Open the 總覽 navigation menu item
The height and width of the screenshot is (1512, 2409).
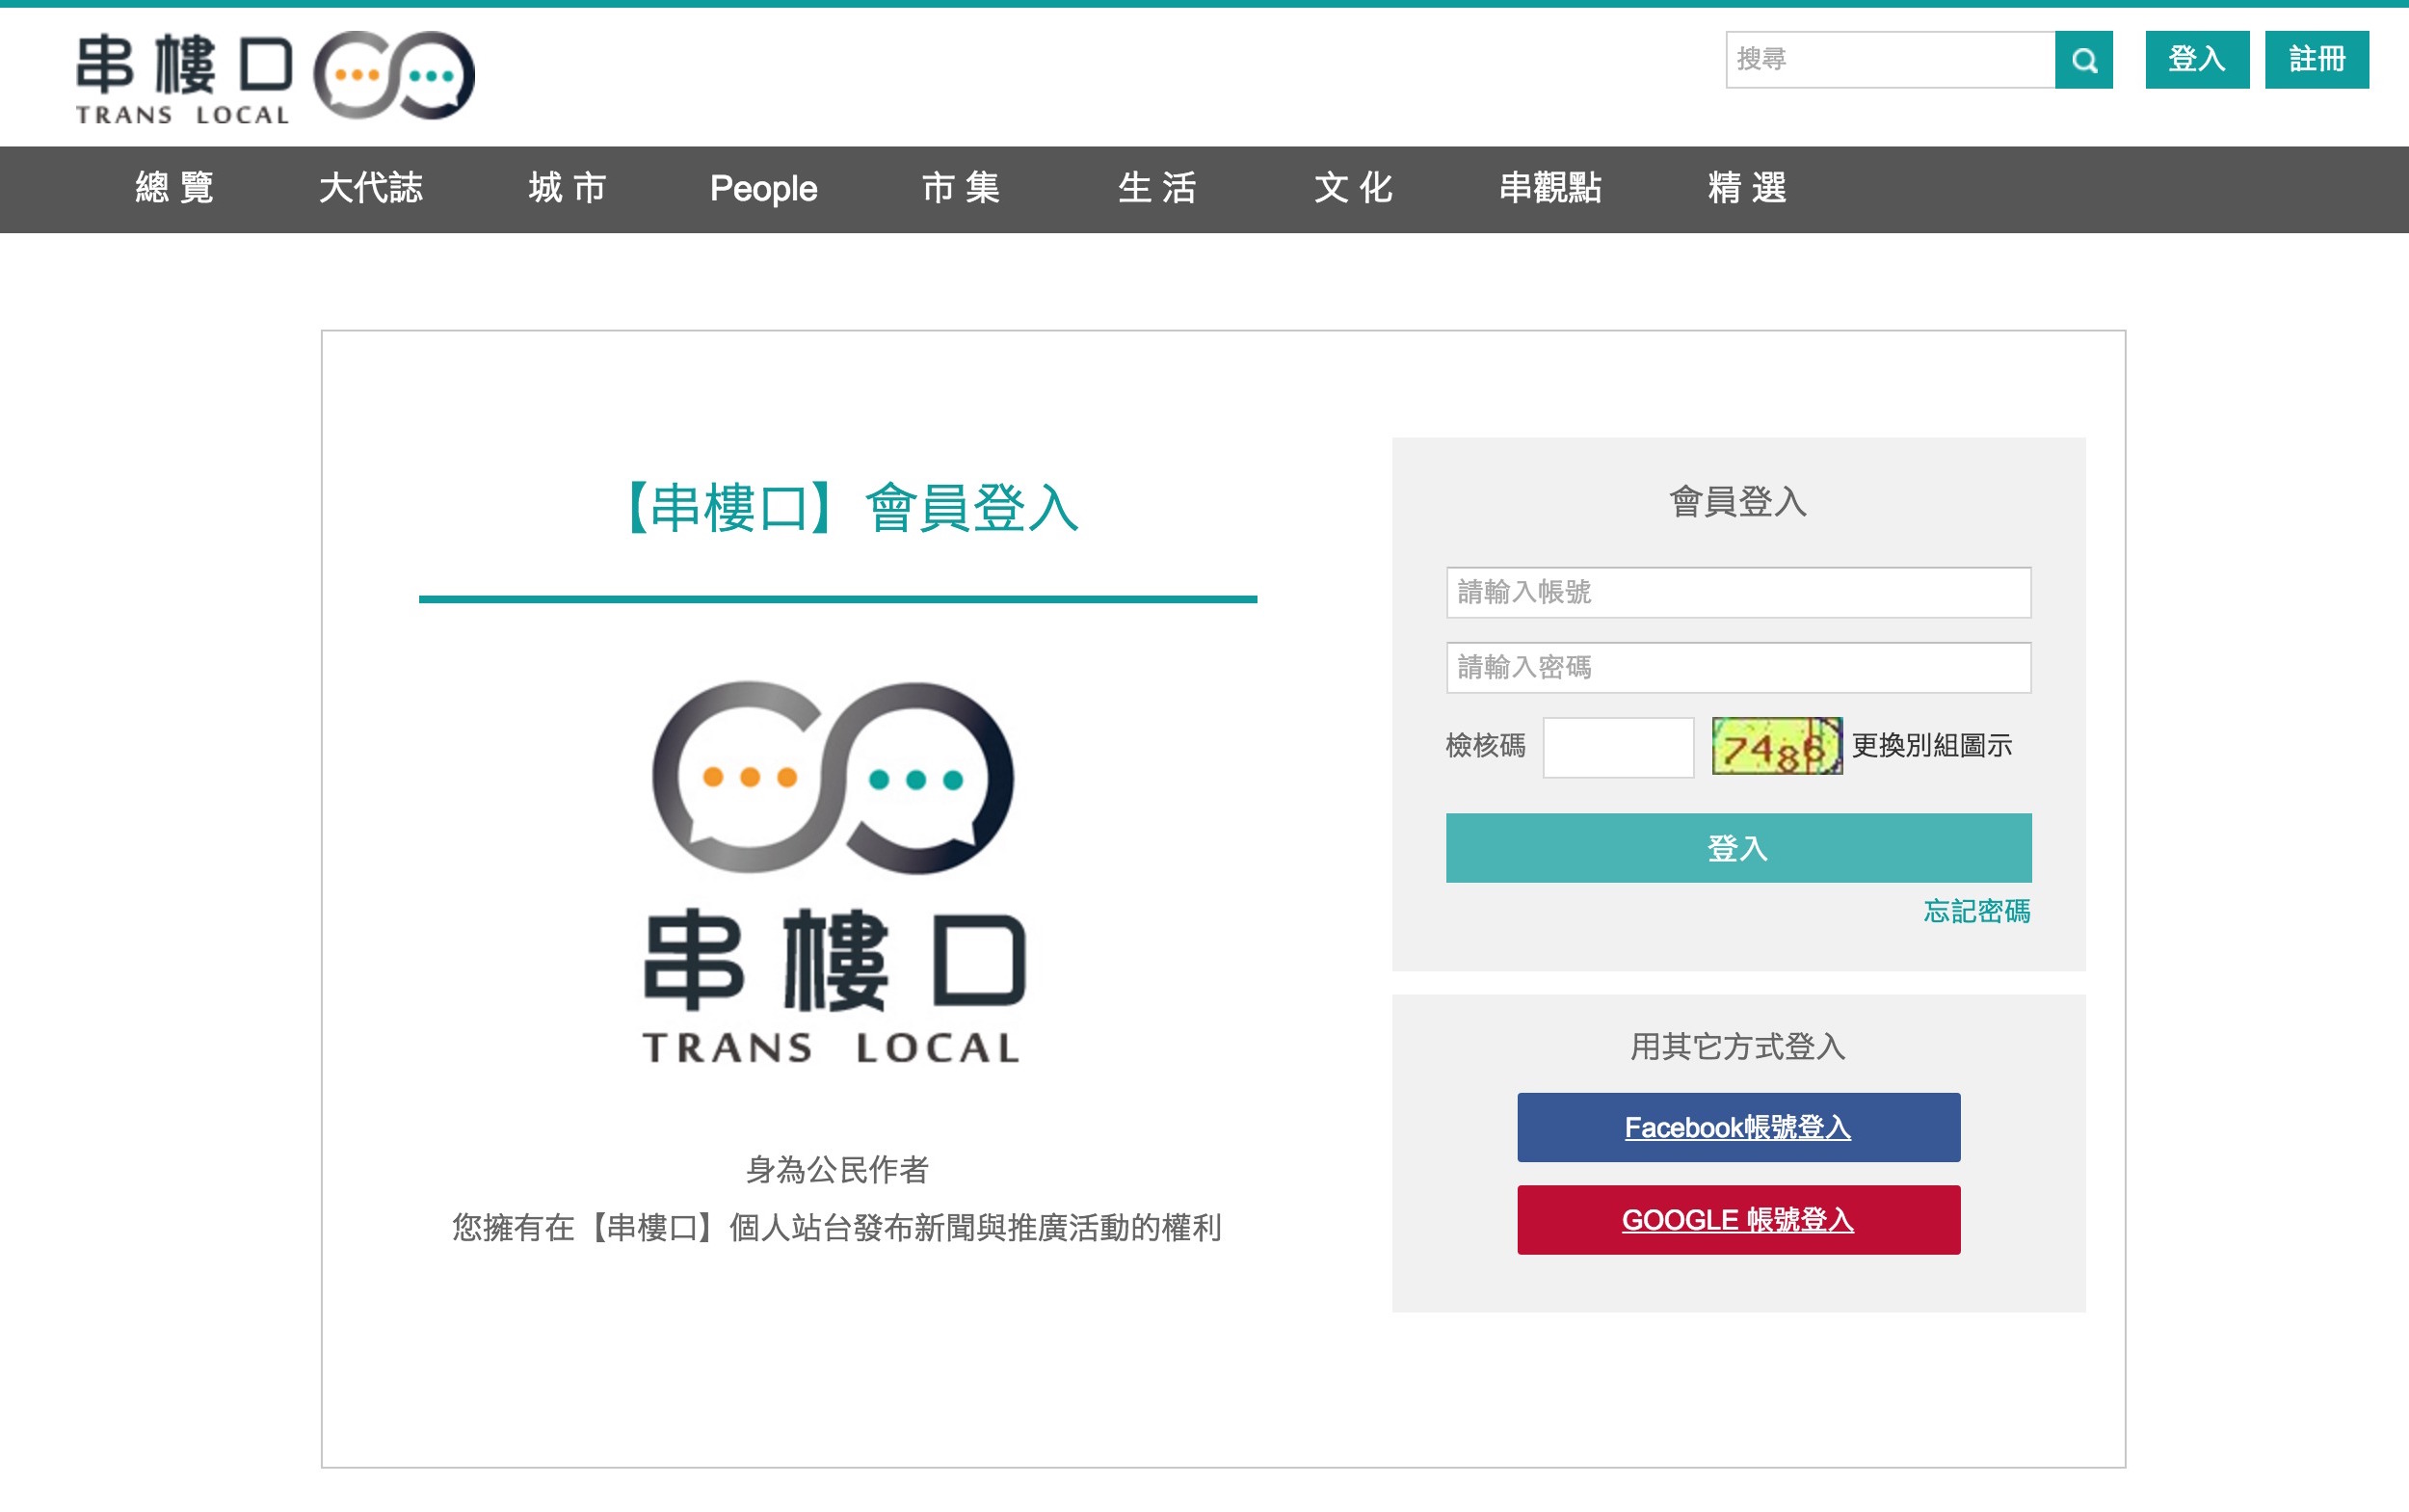pyautogui.click(x=175, y=189)
